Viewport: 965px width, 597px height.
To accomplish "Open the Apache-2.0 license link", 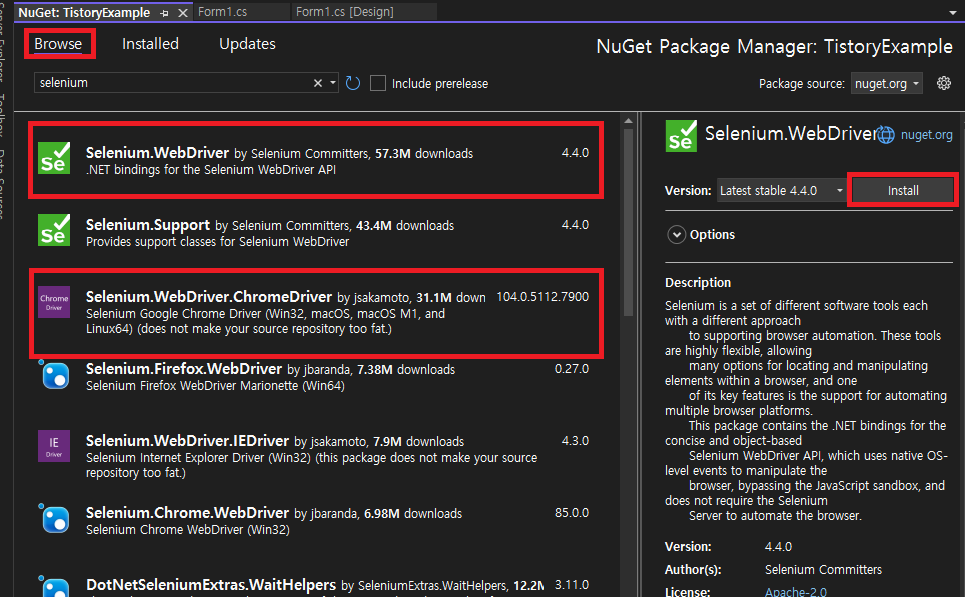I will pos(796,591).
